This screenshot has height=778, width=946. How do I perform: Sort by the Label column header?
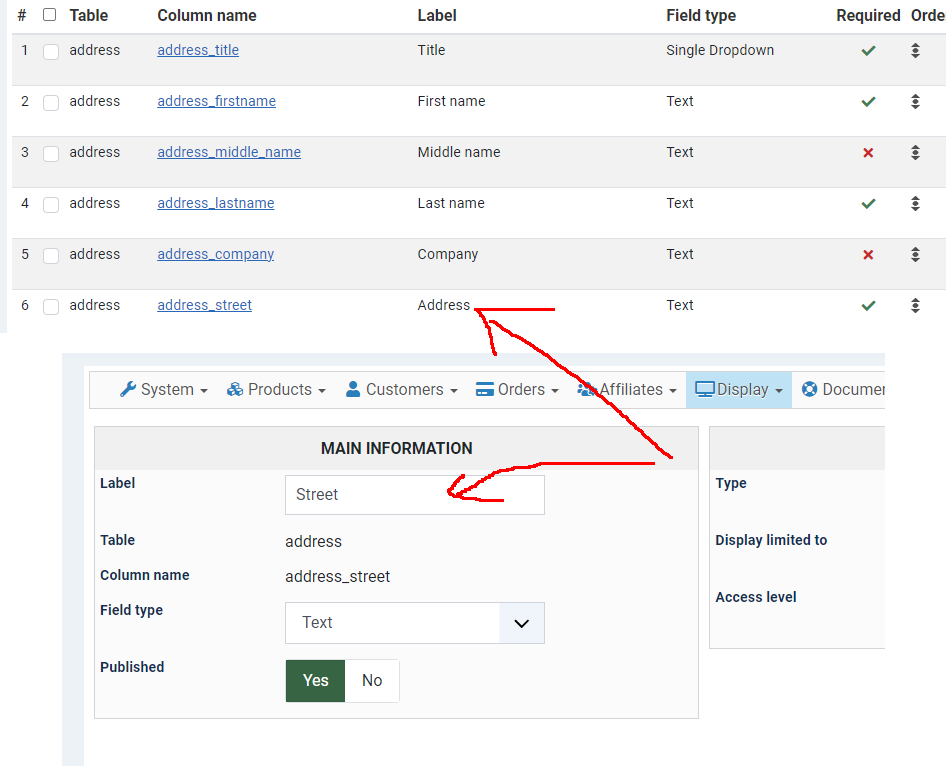tap(437, 16)
